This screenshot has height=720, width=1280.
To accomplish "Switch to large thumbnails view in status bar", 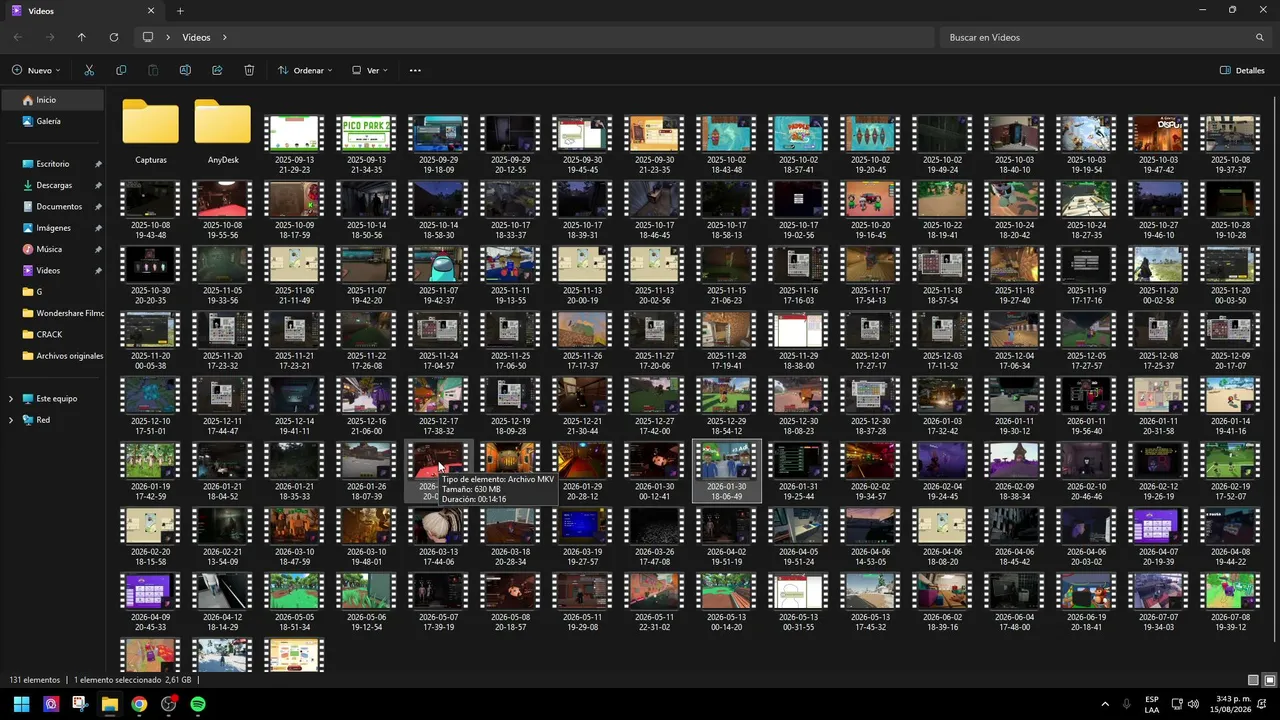I will coord(1268,680).
